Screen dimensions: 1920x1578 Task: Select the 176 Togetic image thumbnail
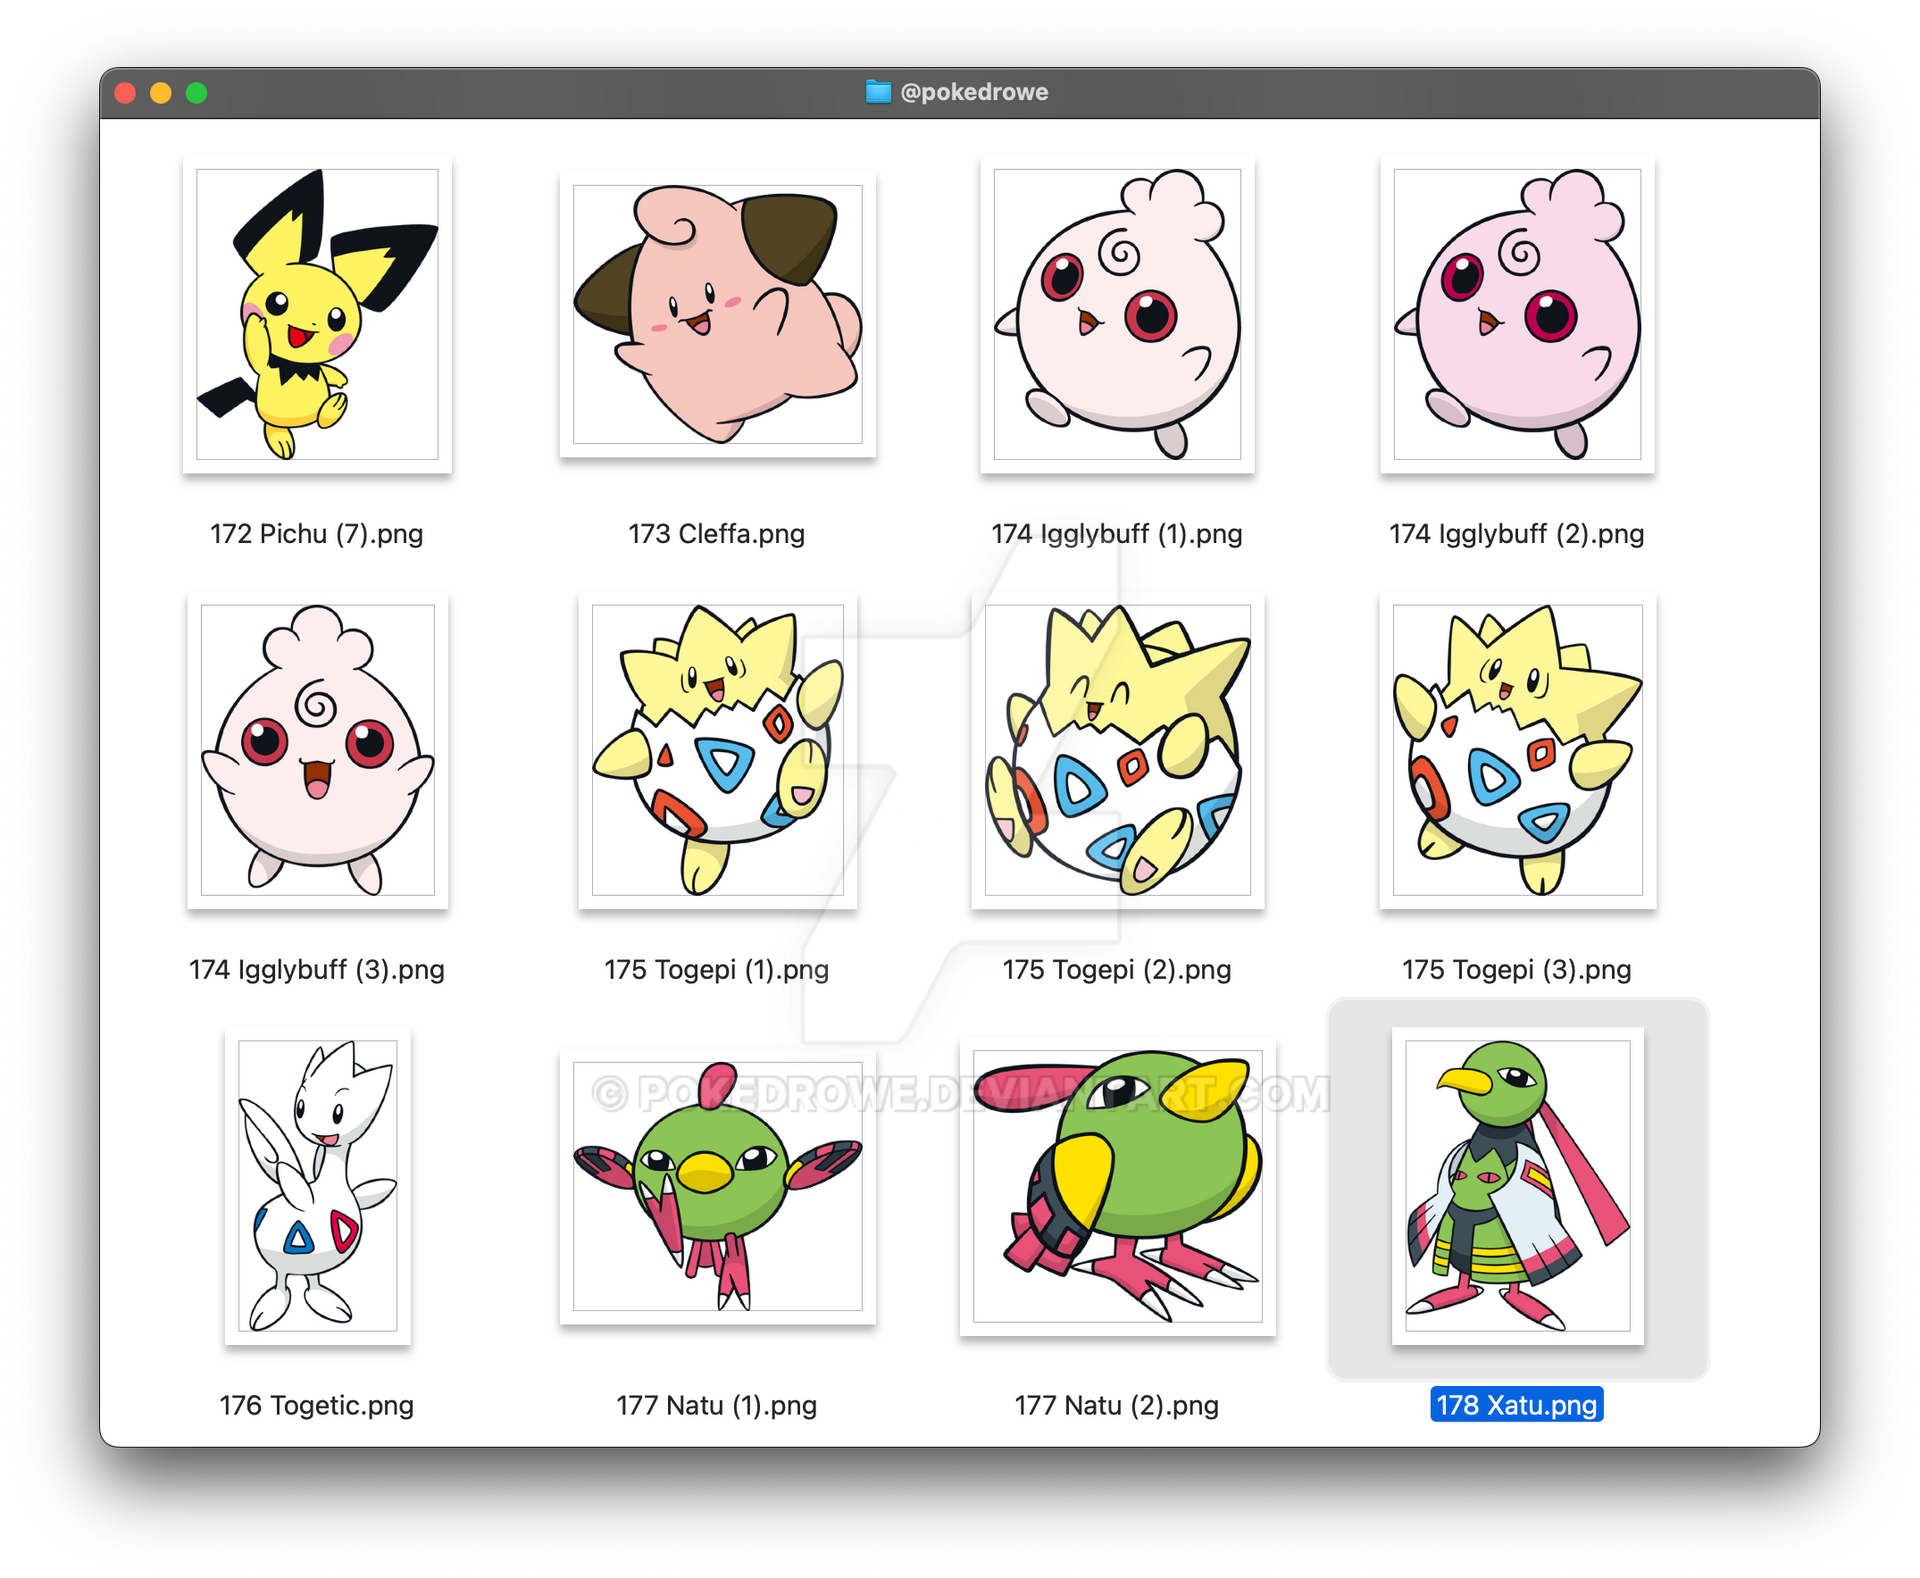[x=317, y=1186]
